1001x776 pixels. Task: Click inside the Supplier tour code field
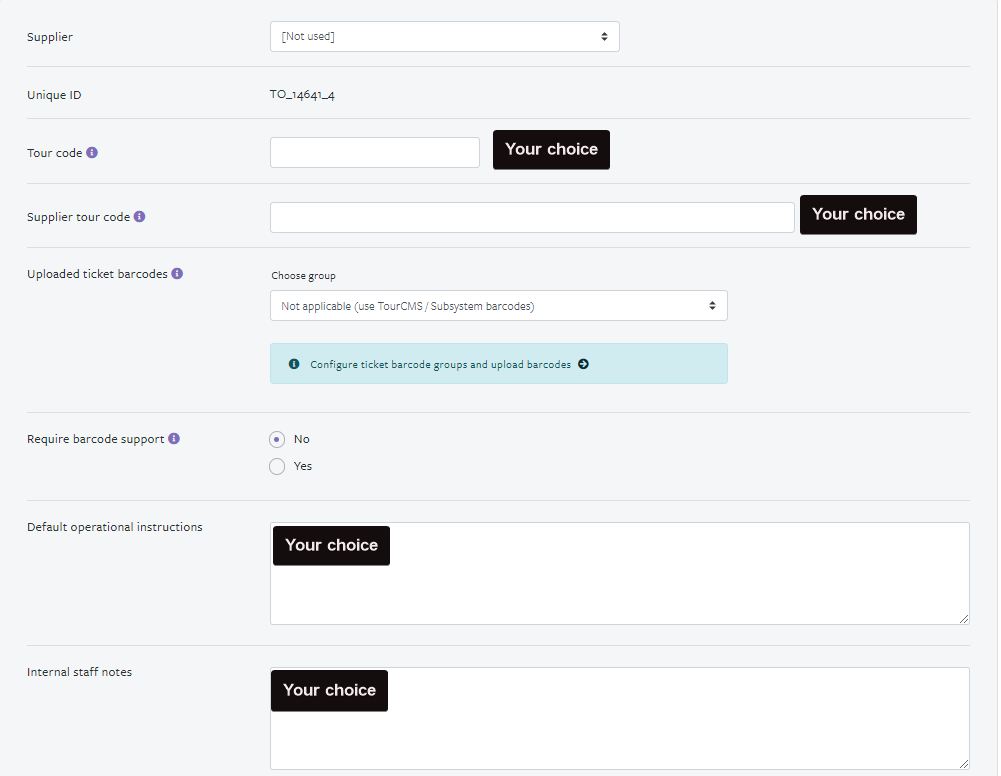[x=532, y=216]
